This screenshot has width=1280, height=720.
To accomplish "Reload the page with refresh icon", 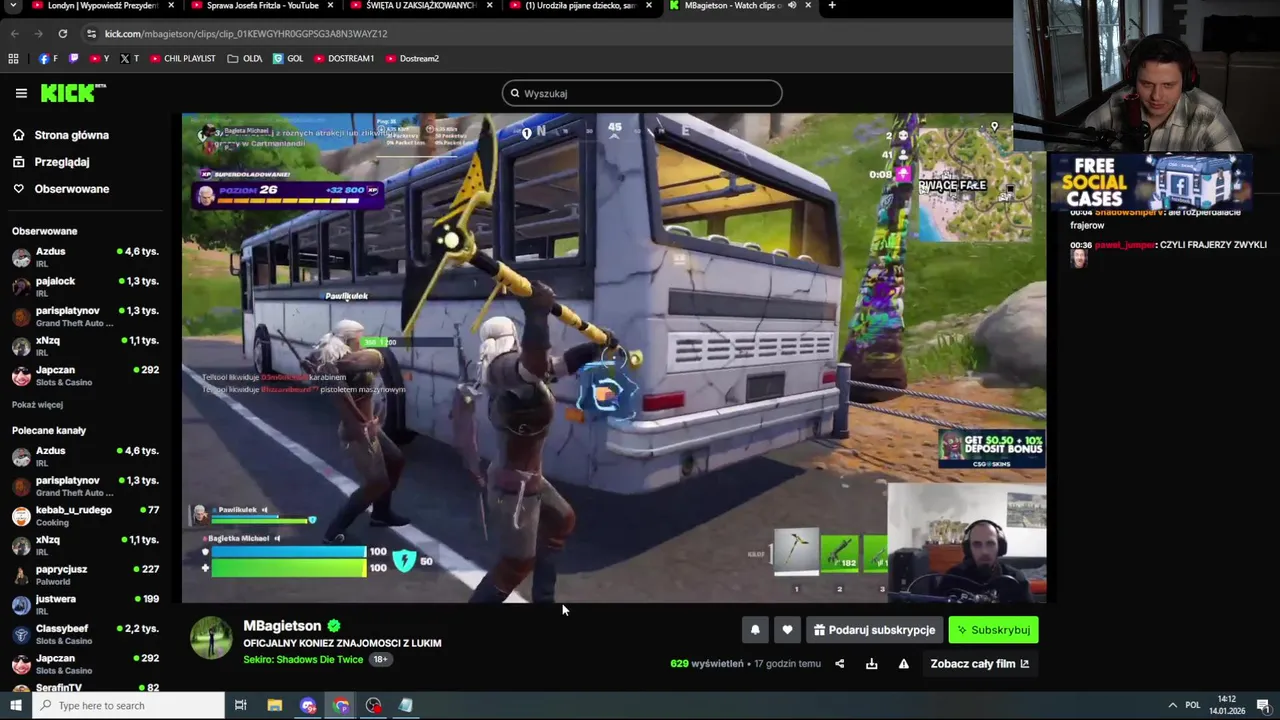I will 62,33.
